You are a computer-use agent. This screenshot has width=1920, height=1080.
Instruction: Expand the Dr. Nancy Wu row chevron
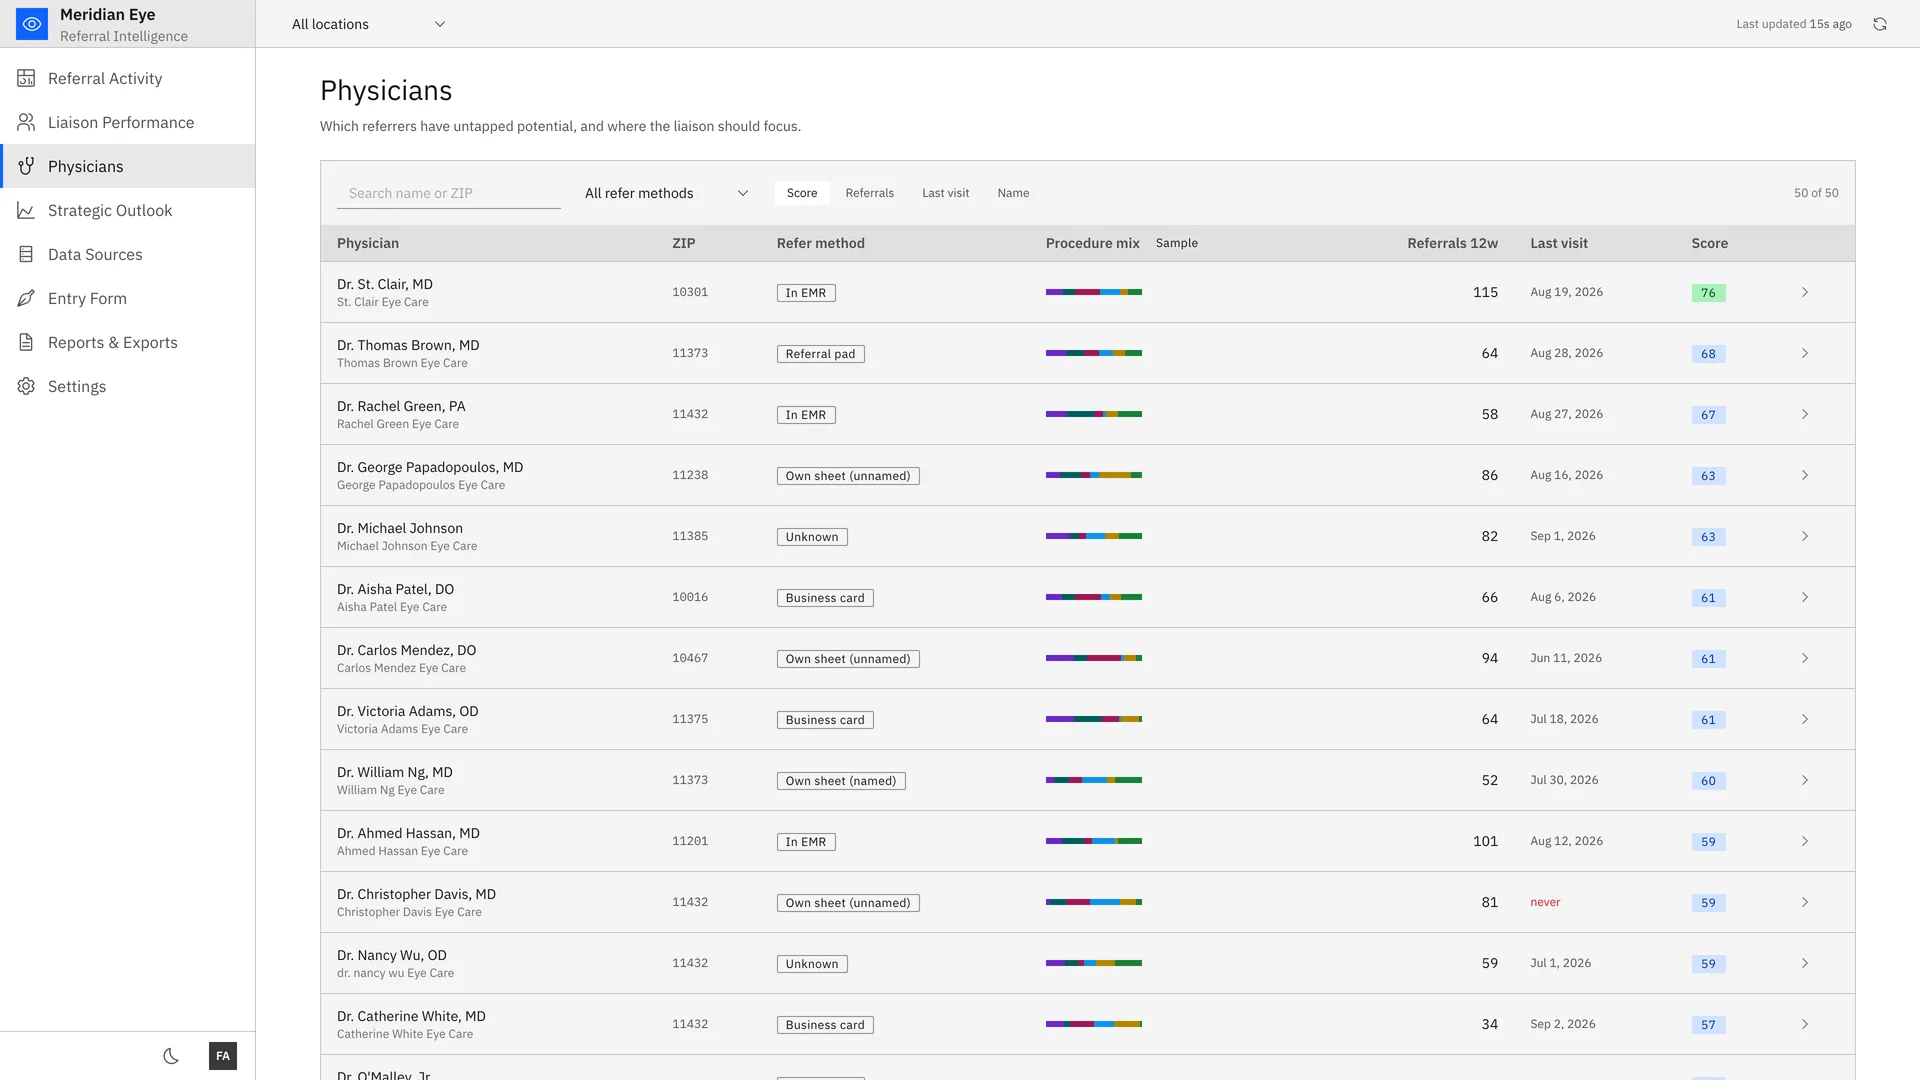point(1805,964)
